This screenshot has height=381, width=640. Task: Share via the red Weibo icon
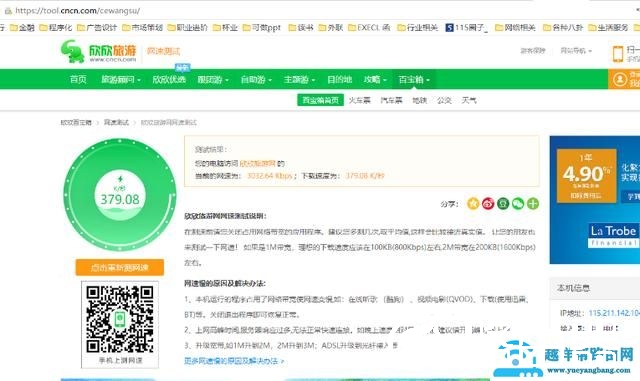(x=488, y=203)
